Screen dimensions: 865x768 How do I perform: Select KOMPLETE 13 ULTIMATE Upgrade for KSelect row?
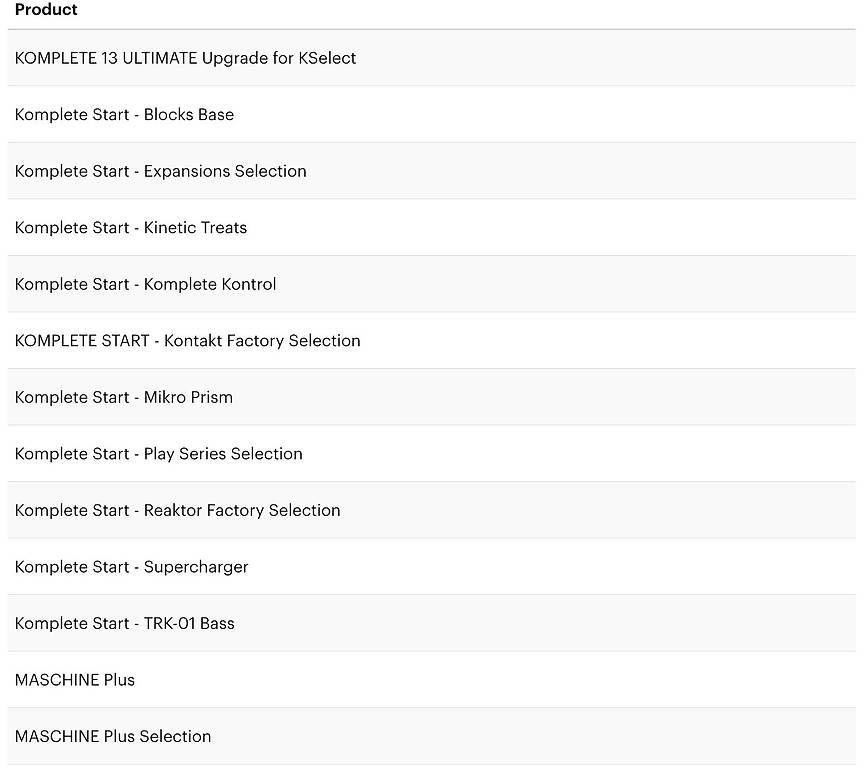pyautogui.click(x=432, y=58)
